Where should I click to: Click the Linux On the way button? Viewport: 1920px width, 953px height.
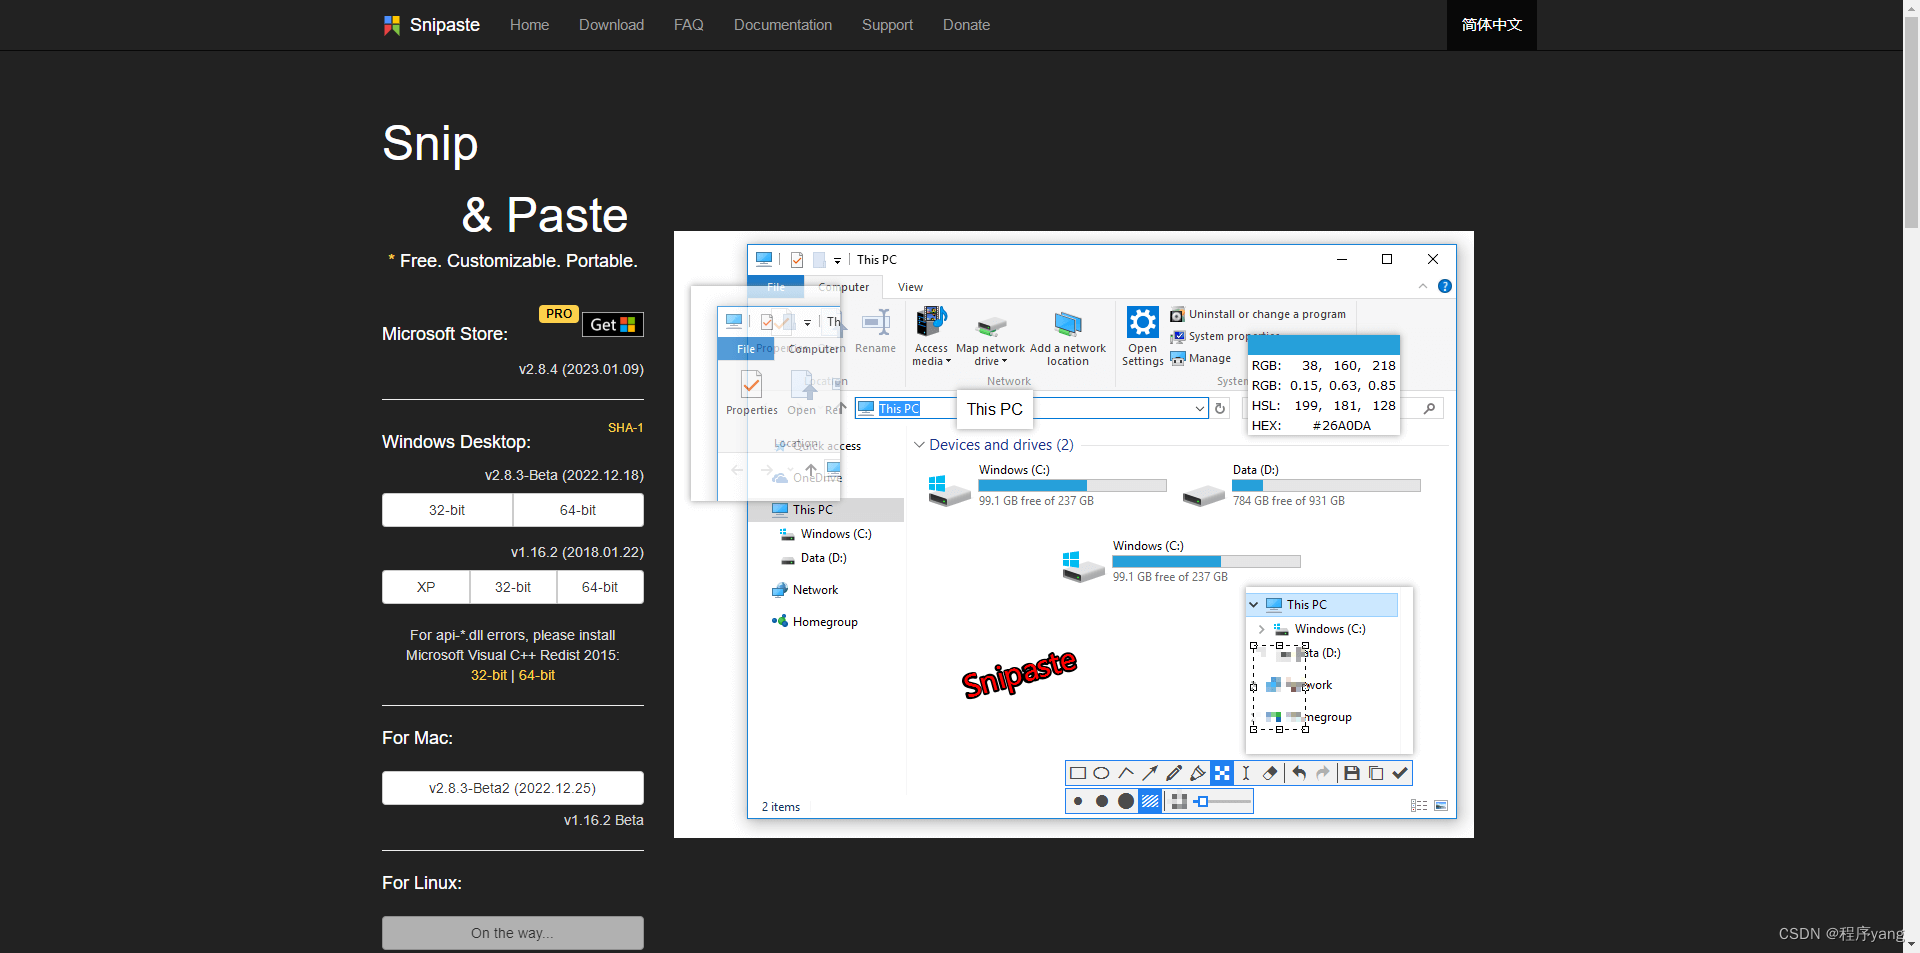pyautogui.click(x=513, y=933)
